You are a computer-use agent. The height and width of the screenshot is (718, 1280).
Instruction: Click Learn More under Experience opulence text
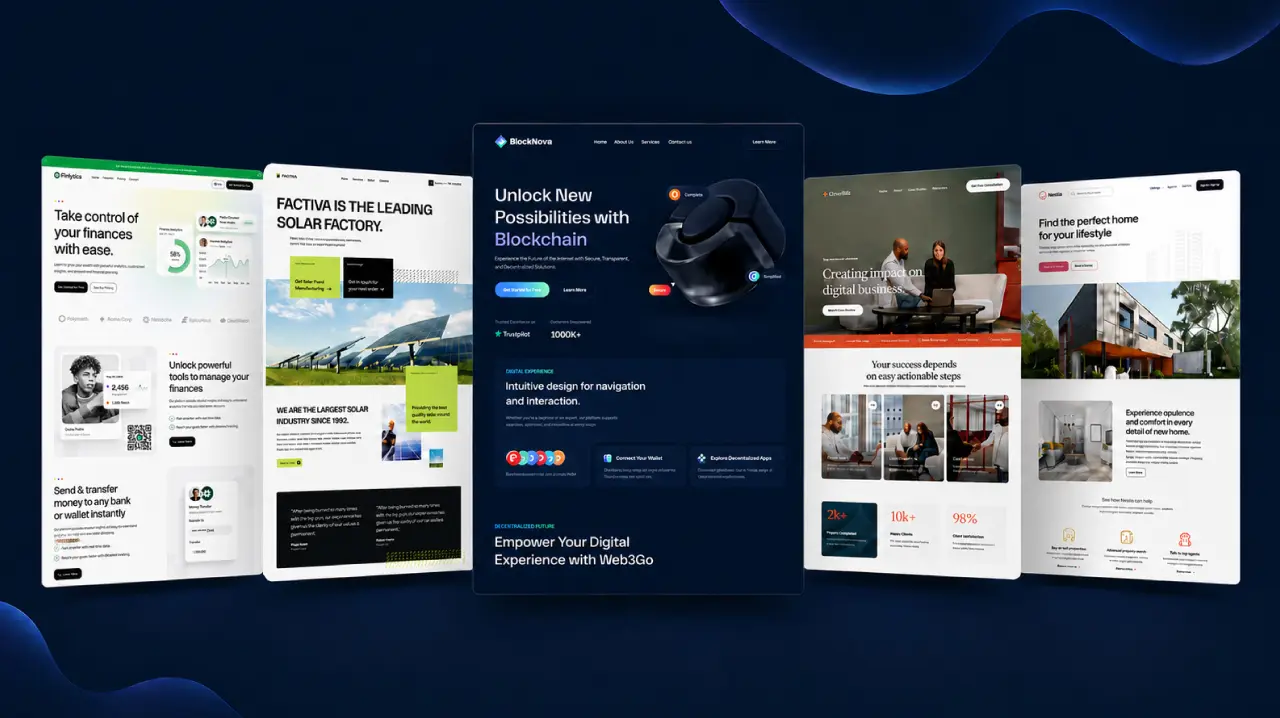pyautogui.click(x=1135, y=472)
